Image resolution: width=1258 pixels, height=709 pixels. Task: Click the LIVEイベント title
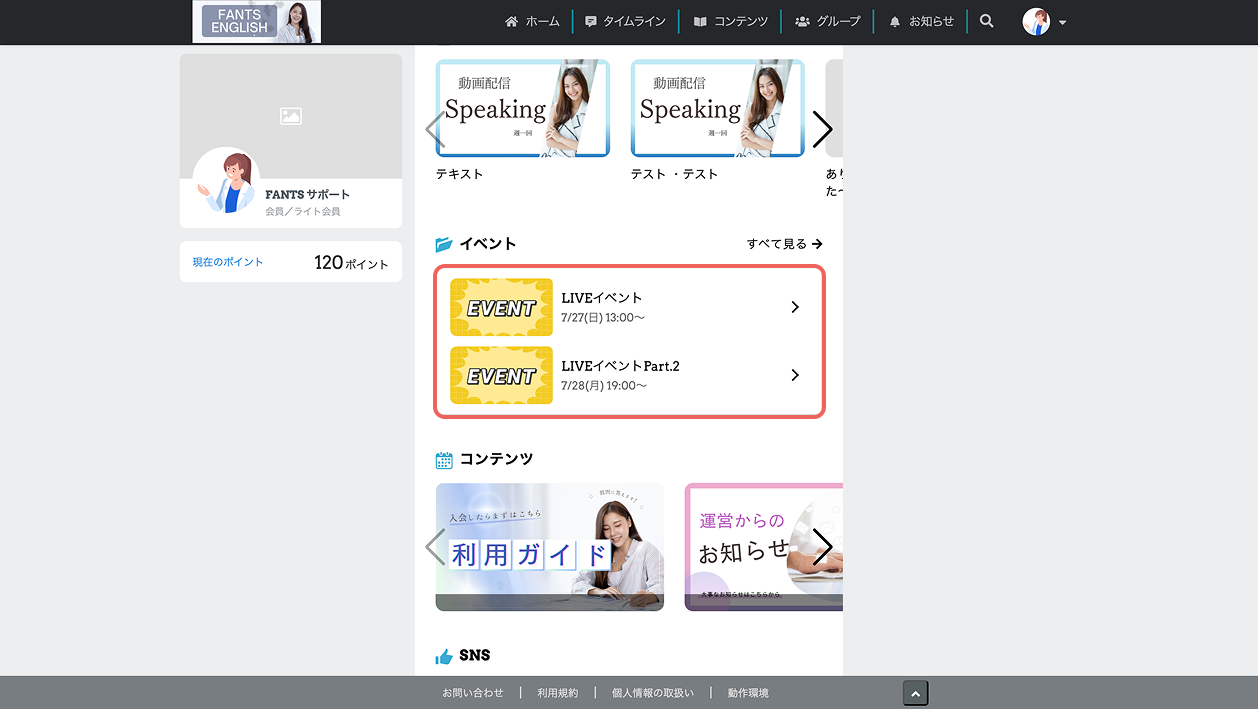pyautogui.click(x=602, y=298)
